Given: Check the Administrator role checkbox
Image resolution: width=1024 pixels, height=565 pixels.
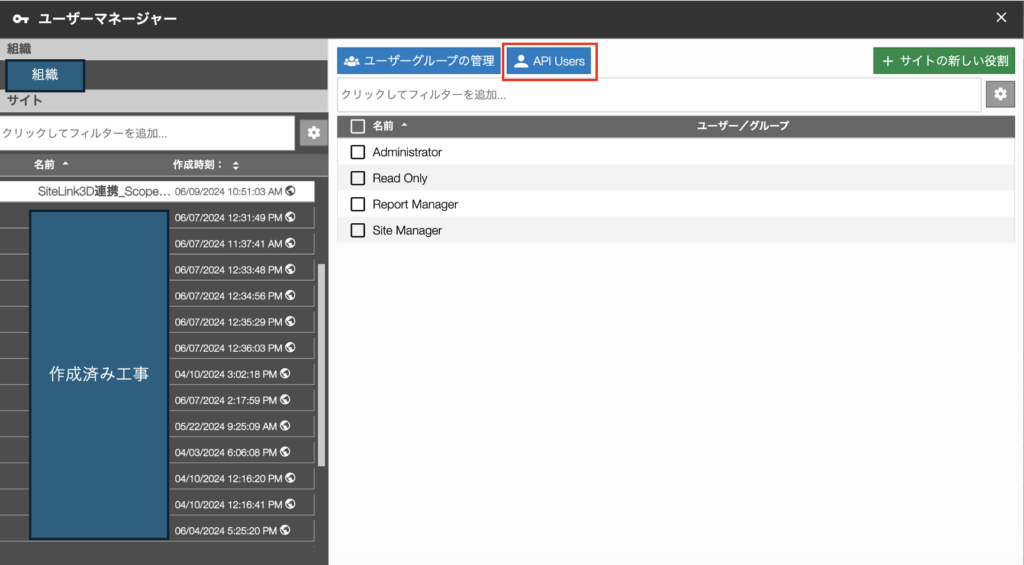Looking at the screenshot, I should point(358,152).
